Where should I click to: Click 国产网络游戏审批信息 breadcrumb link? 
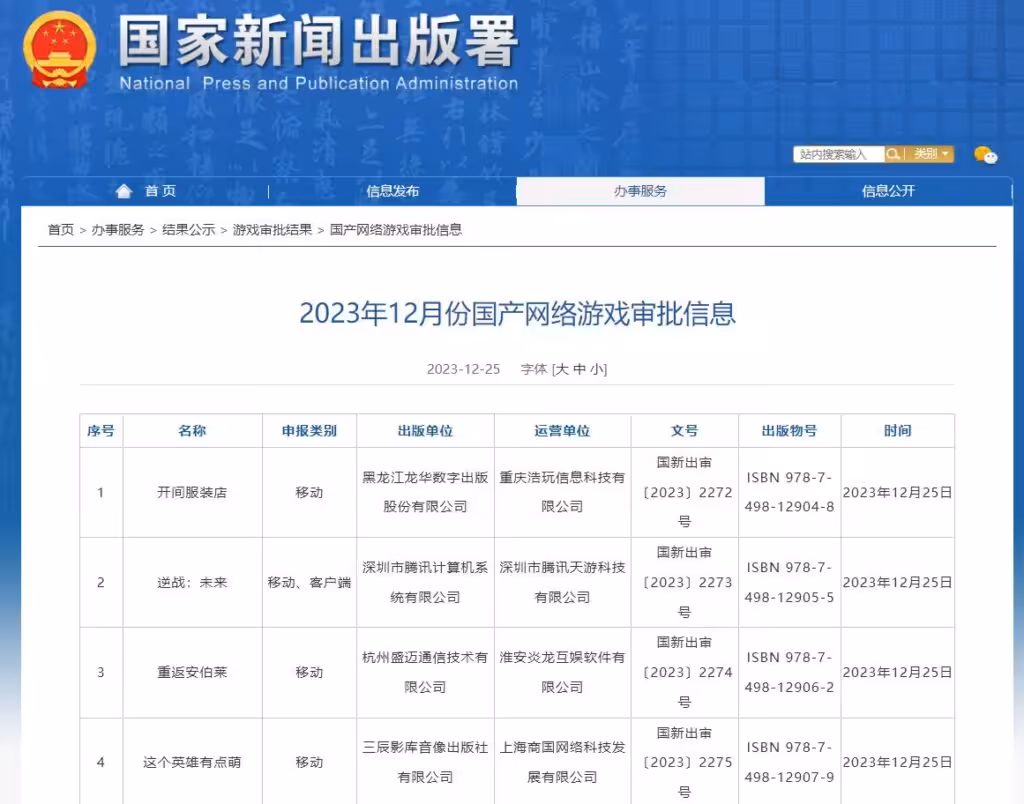pos(396,230)
